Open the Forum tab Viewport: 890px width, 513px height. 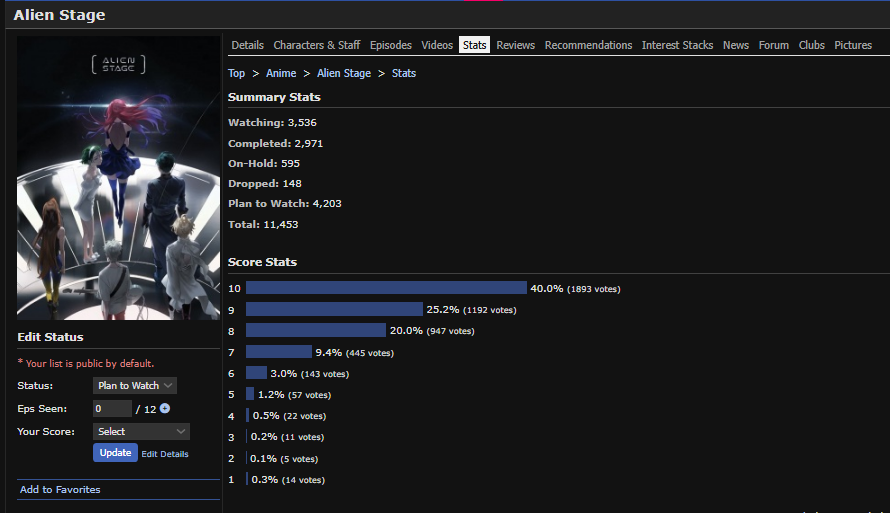coord(773,45)
